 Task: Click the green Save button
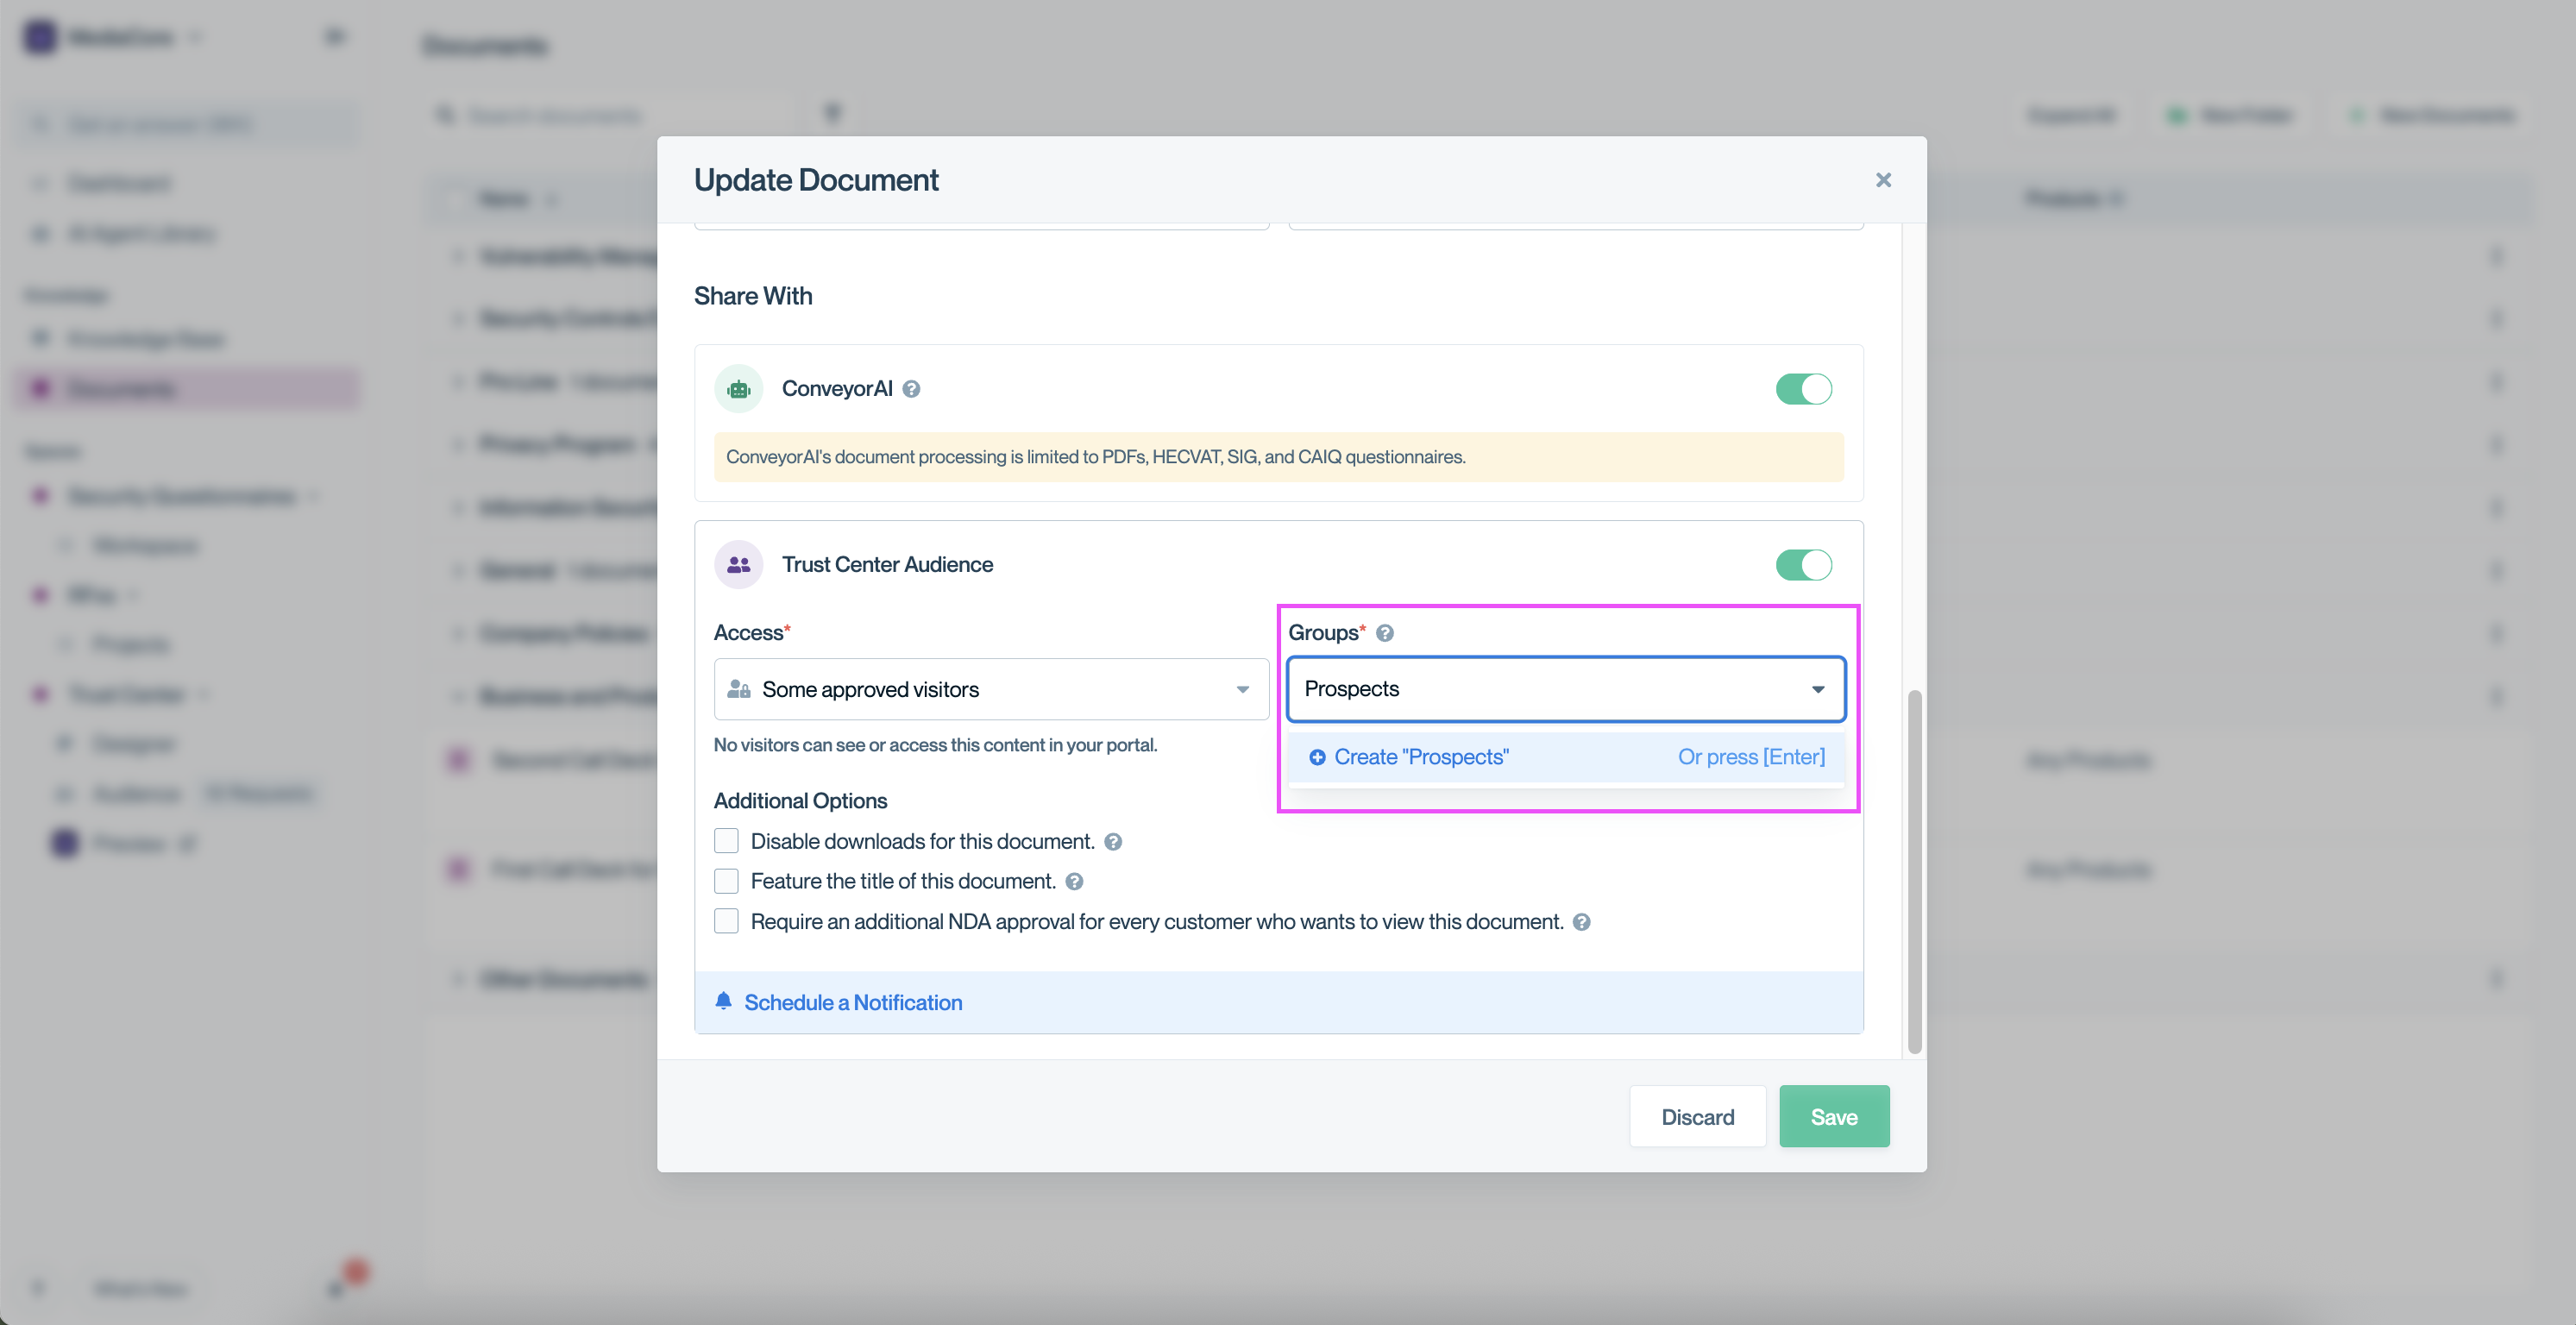click(x=1833, y=1117)
